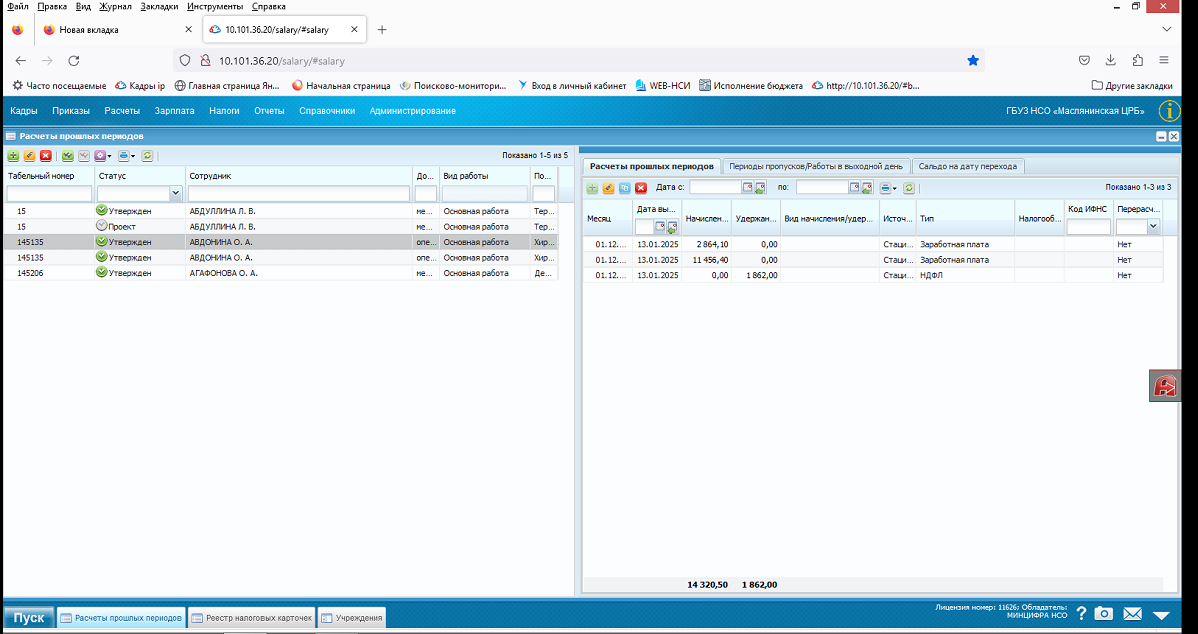Screen dimensions: 1198x634
Task: Revoke approval with grey checkmark toolbar icon
Action: (x=84, y=156)
